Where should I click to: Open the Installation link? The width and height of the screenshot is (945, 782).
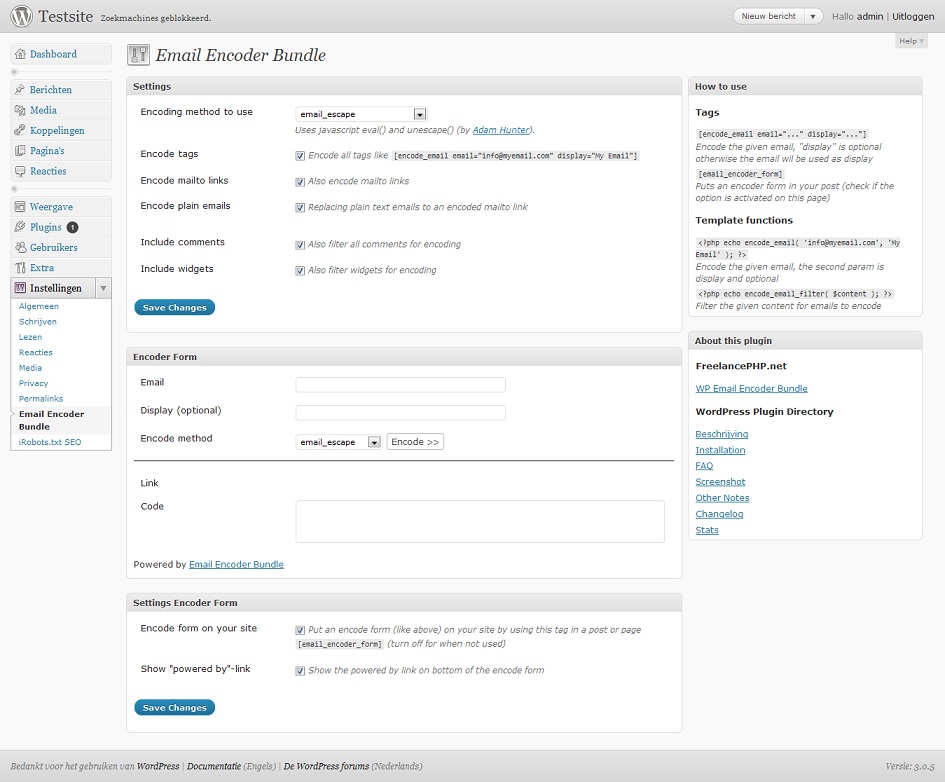click(720, 450)
